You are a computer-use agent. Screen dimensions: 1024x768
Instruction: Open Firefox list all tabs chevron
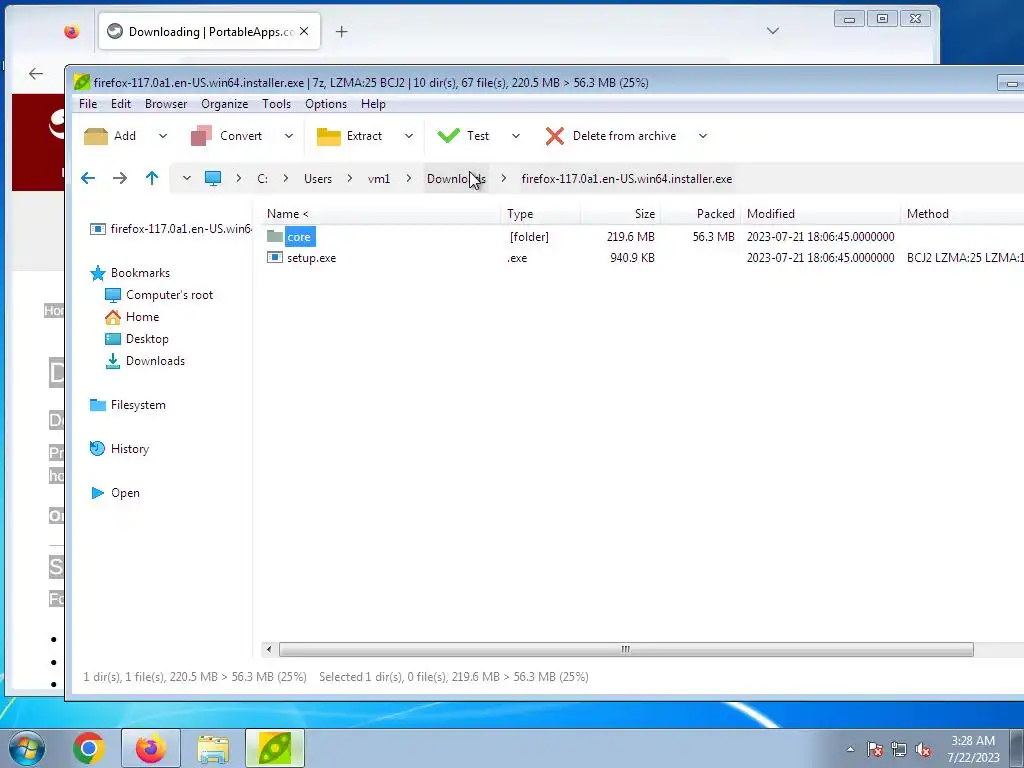(773, 31)
